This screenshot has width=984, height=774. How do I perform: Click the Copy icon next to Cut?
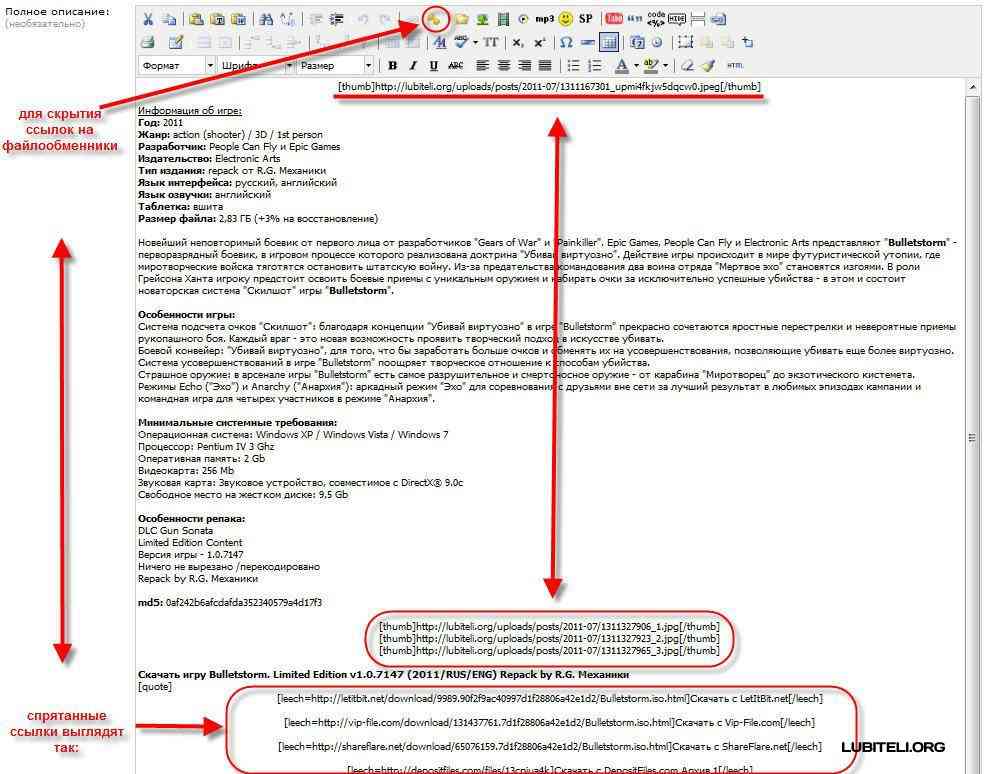[x=169, y=19]
